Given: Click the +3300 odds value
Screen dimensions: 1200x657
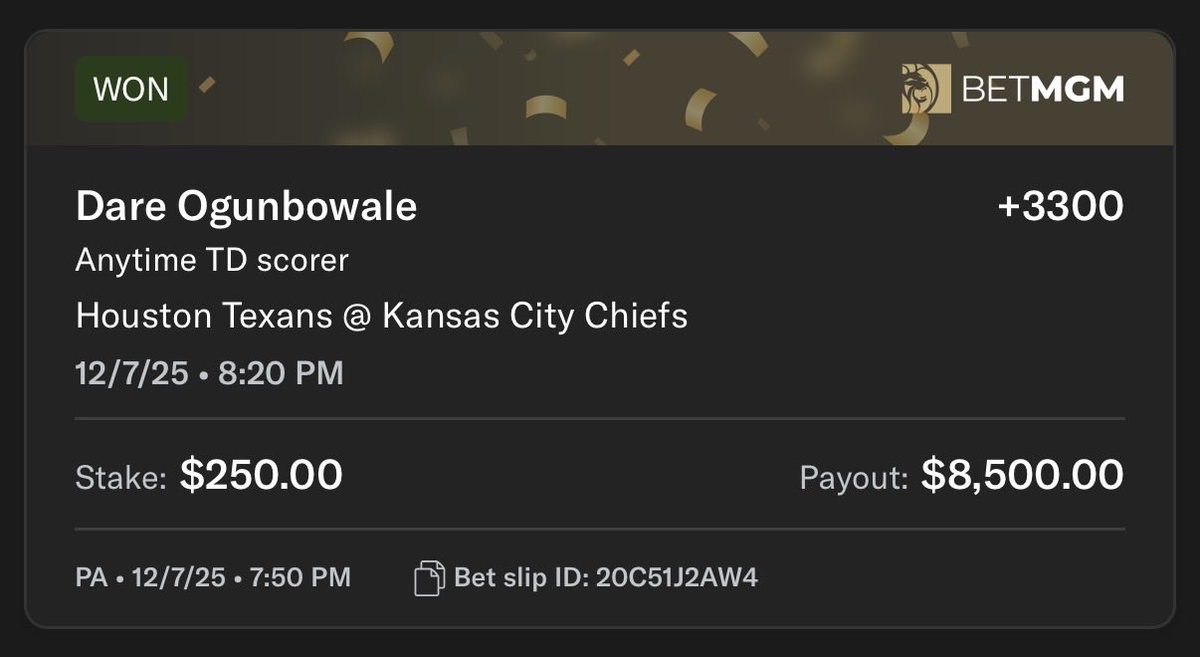Looking at the screenshot, I should 1061,206.
